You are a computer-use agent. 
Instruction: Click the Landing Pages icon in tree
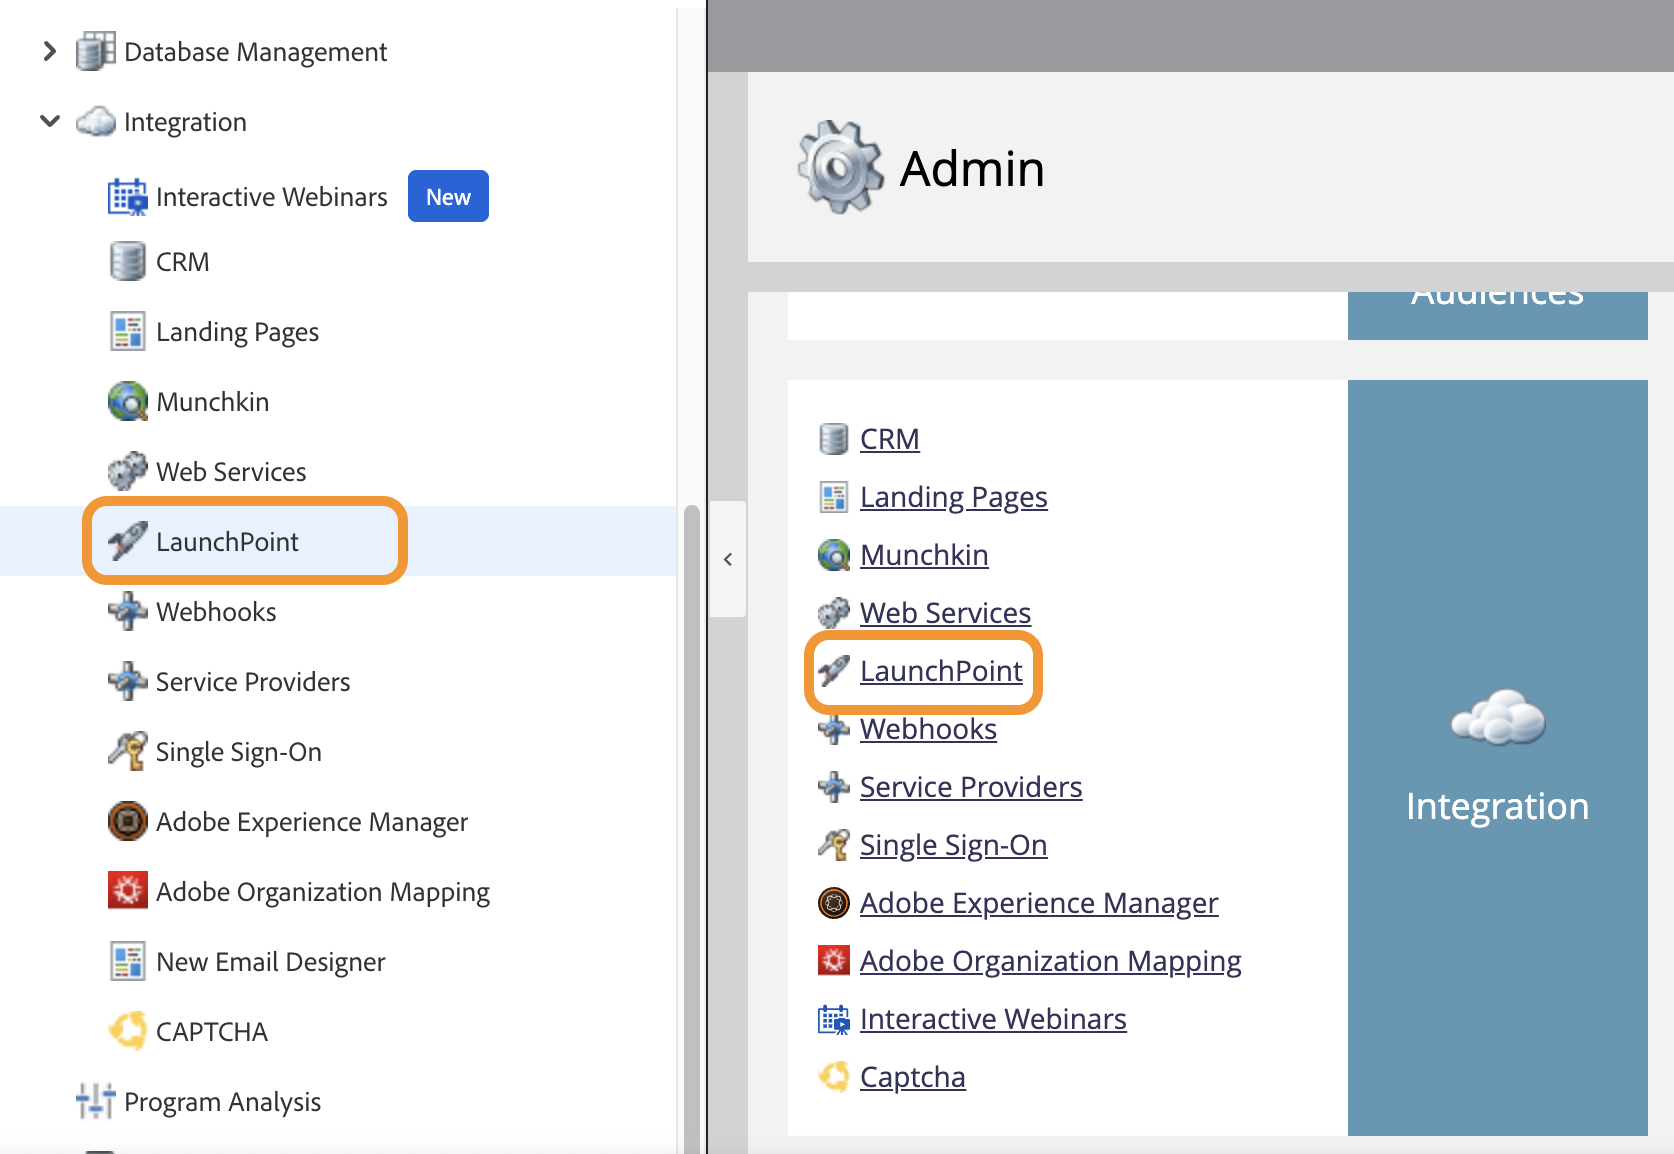[x=127, y=332]
